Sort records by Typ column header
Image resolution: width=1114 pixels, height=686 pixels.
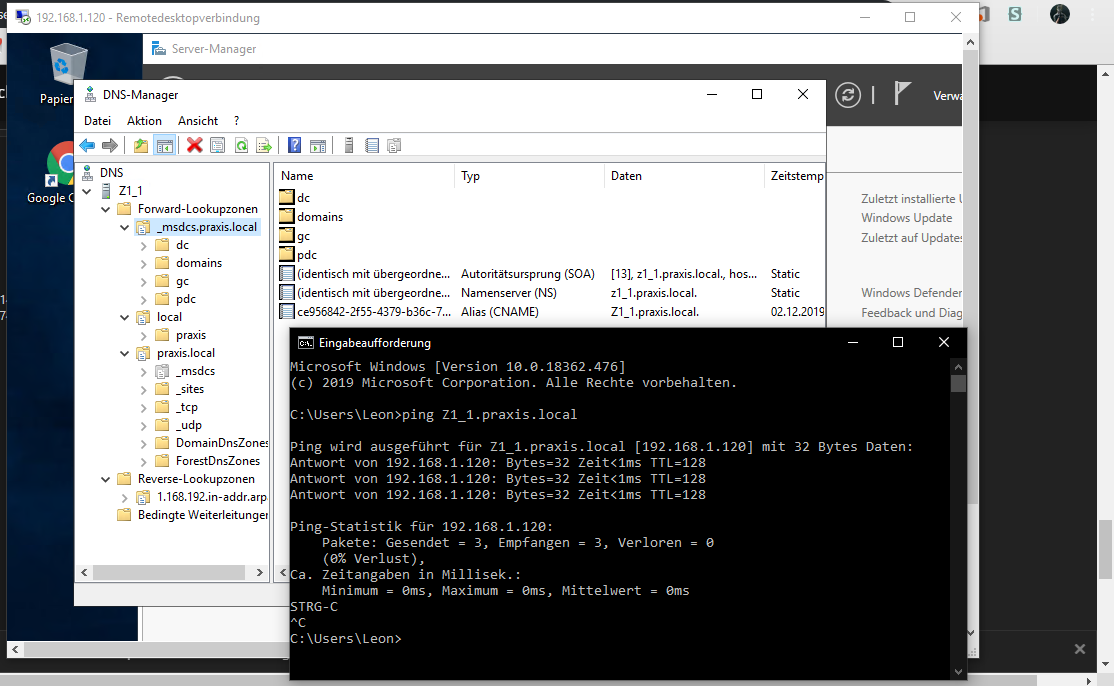click(x=529, y=175)
